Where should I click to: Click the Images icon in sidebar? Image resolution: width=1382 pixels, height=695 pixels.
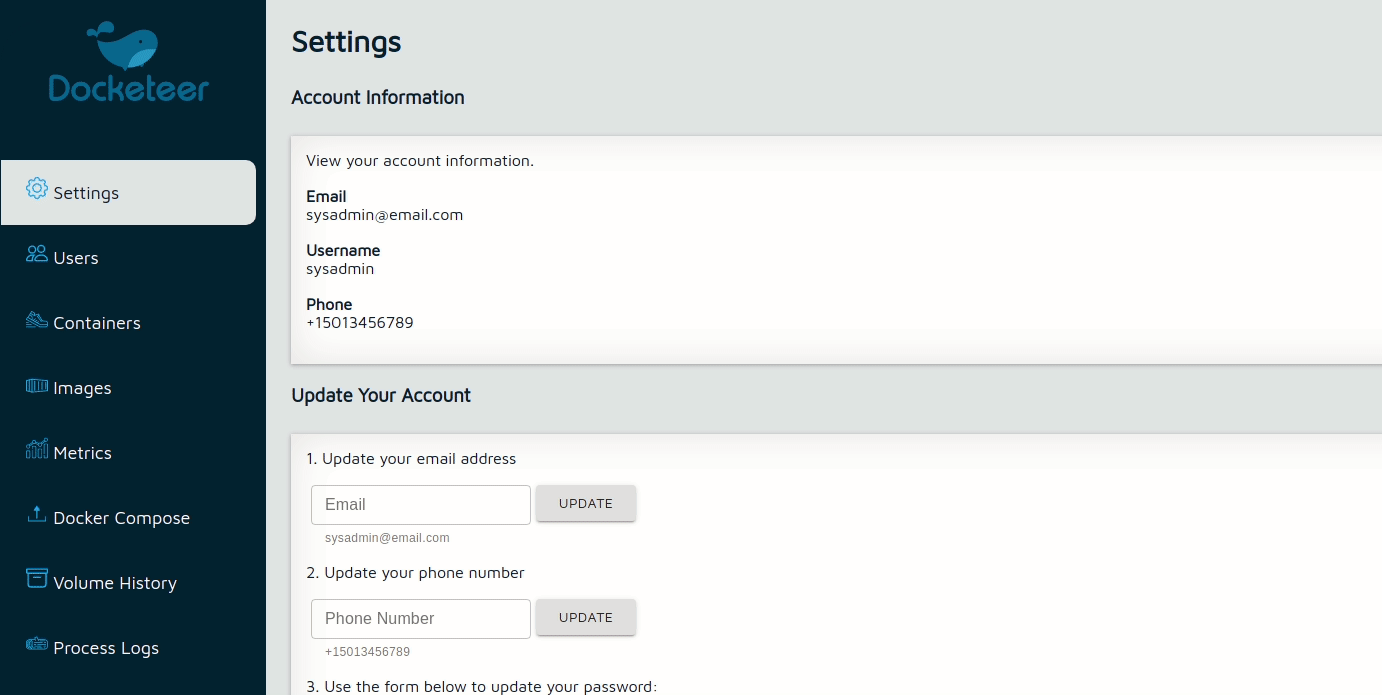37,385
